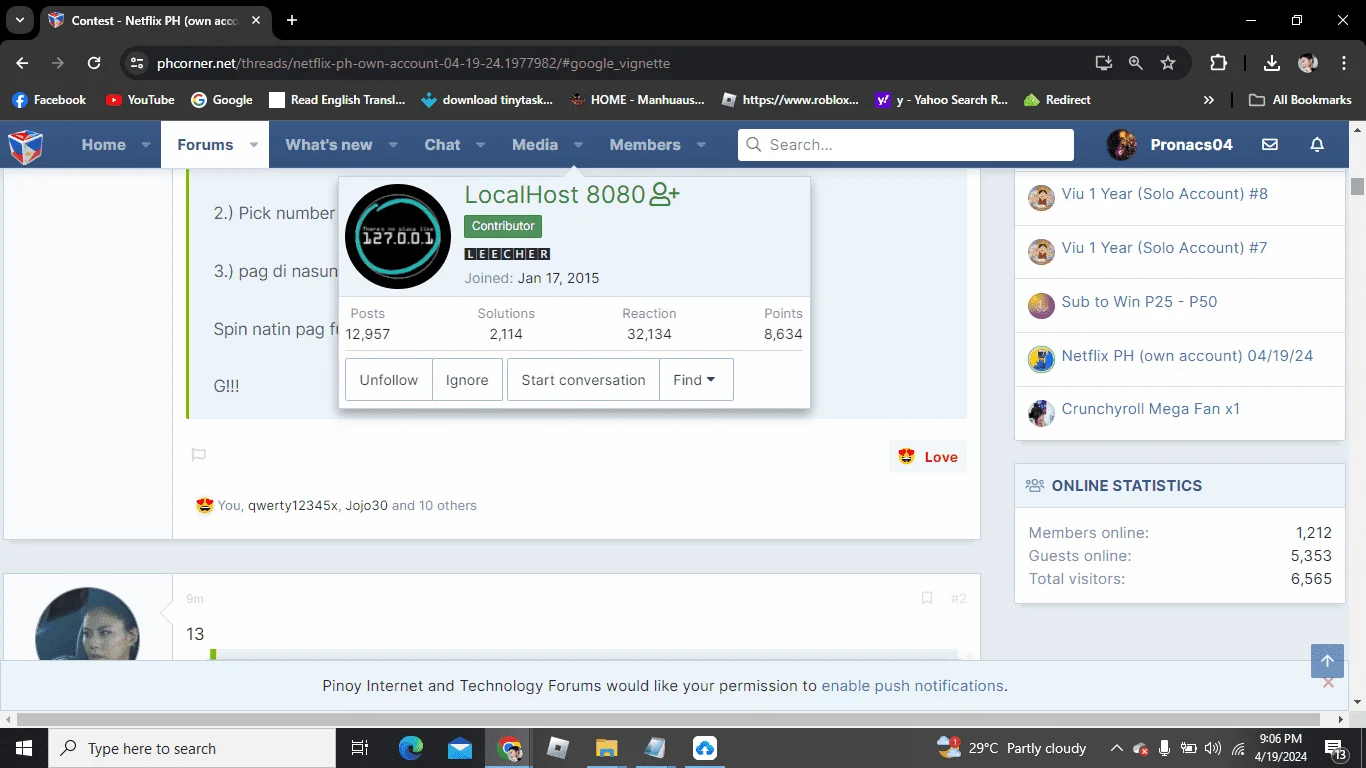Viewport: 1366px width, 768px height.
Task: Open the Facebook bookmark
Action: [x=49, y=100]
